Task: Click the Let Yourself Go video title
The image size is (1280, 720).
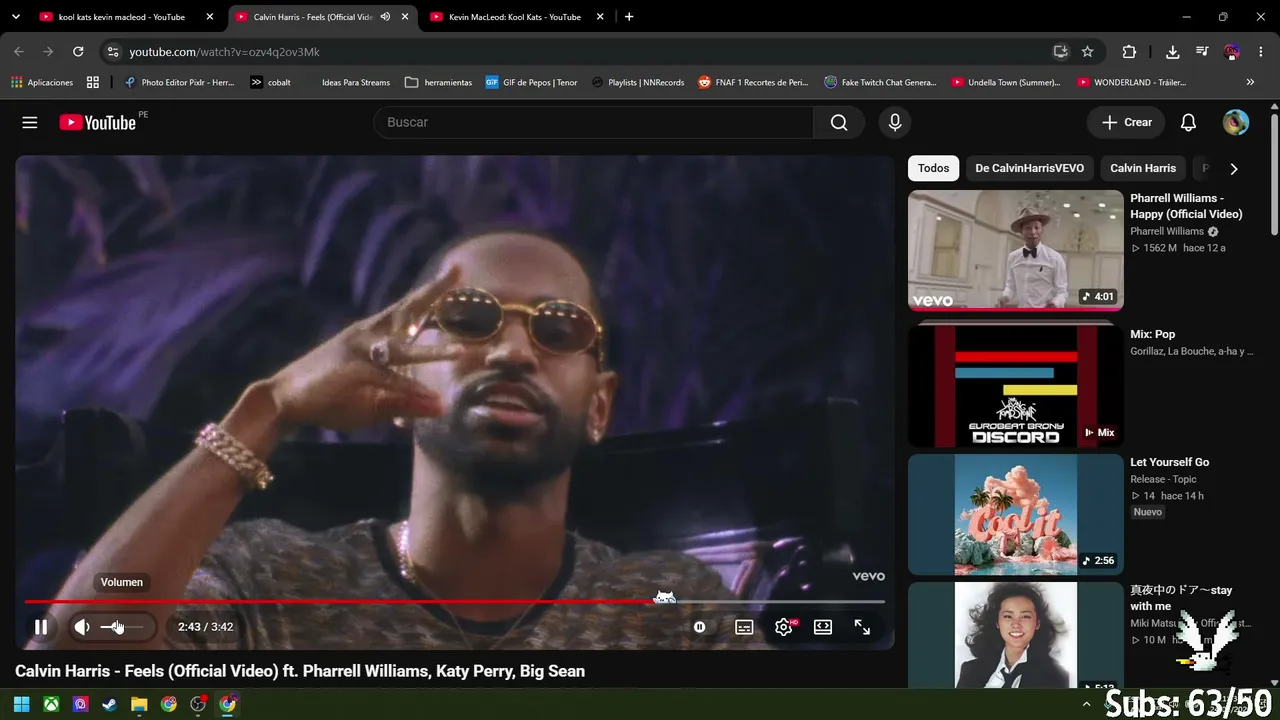Action: pos(1170,462)
